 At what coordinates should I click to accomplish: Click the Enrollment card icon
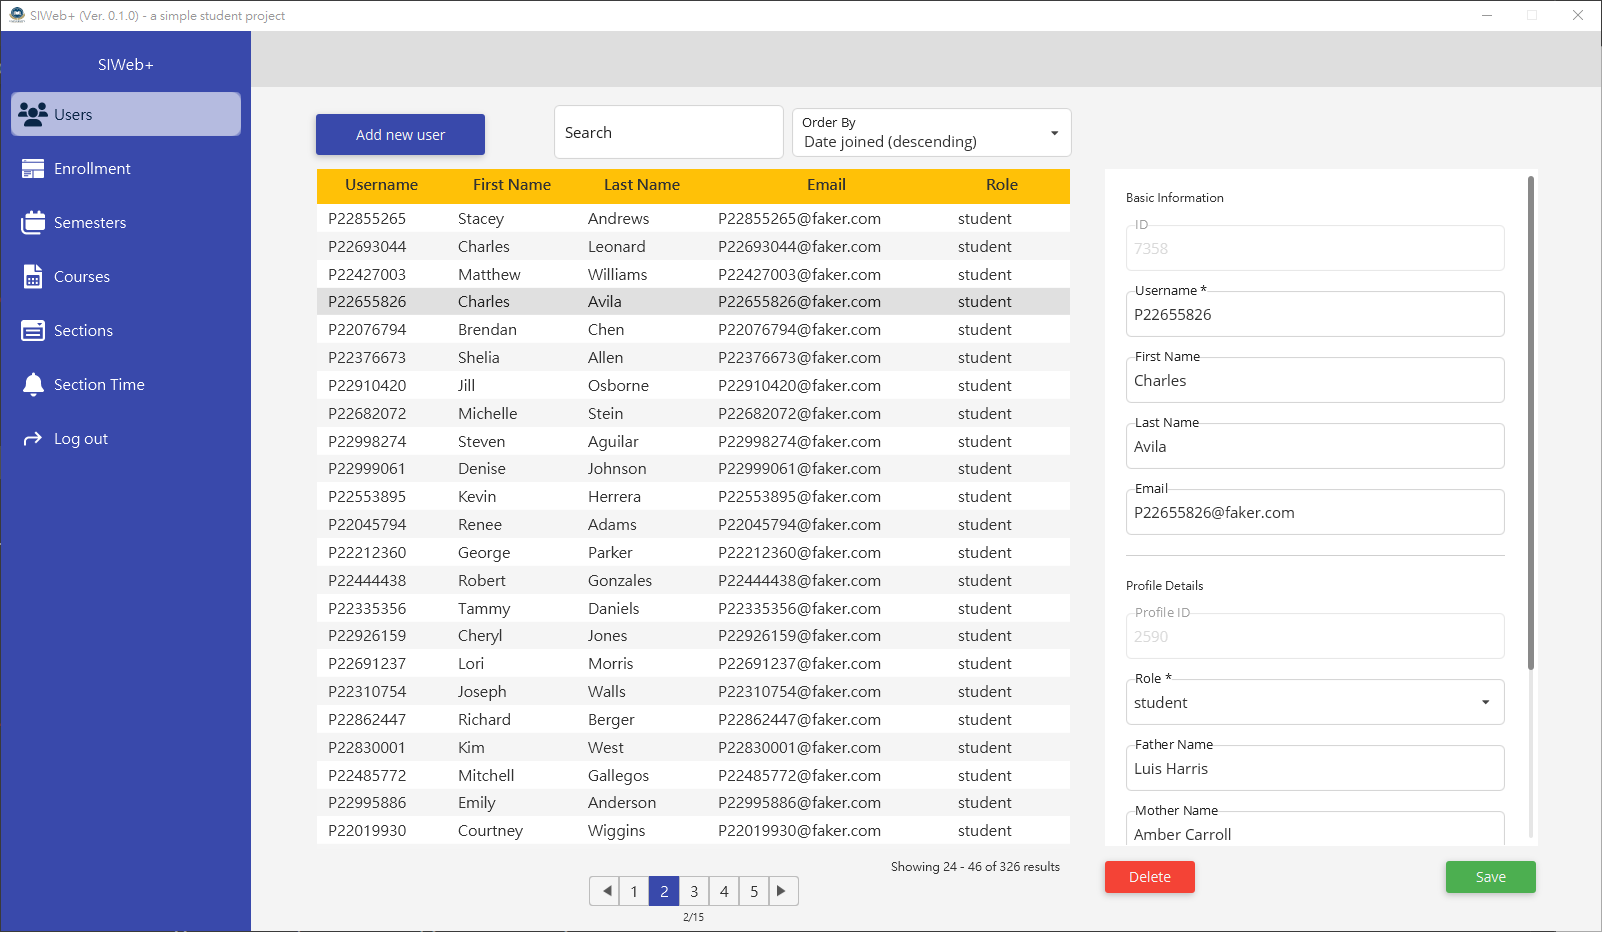click(33, 168)
